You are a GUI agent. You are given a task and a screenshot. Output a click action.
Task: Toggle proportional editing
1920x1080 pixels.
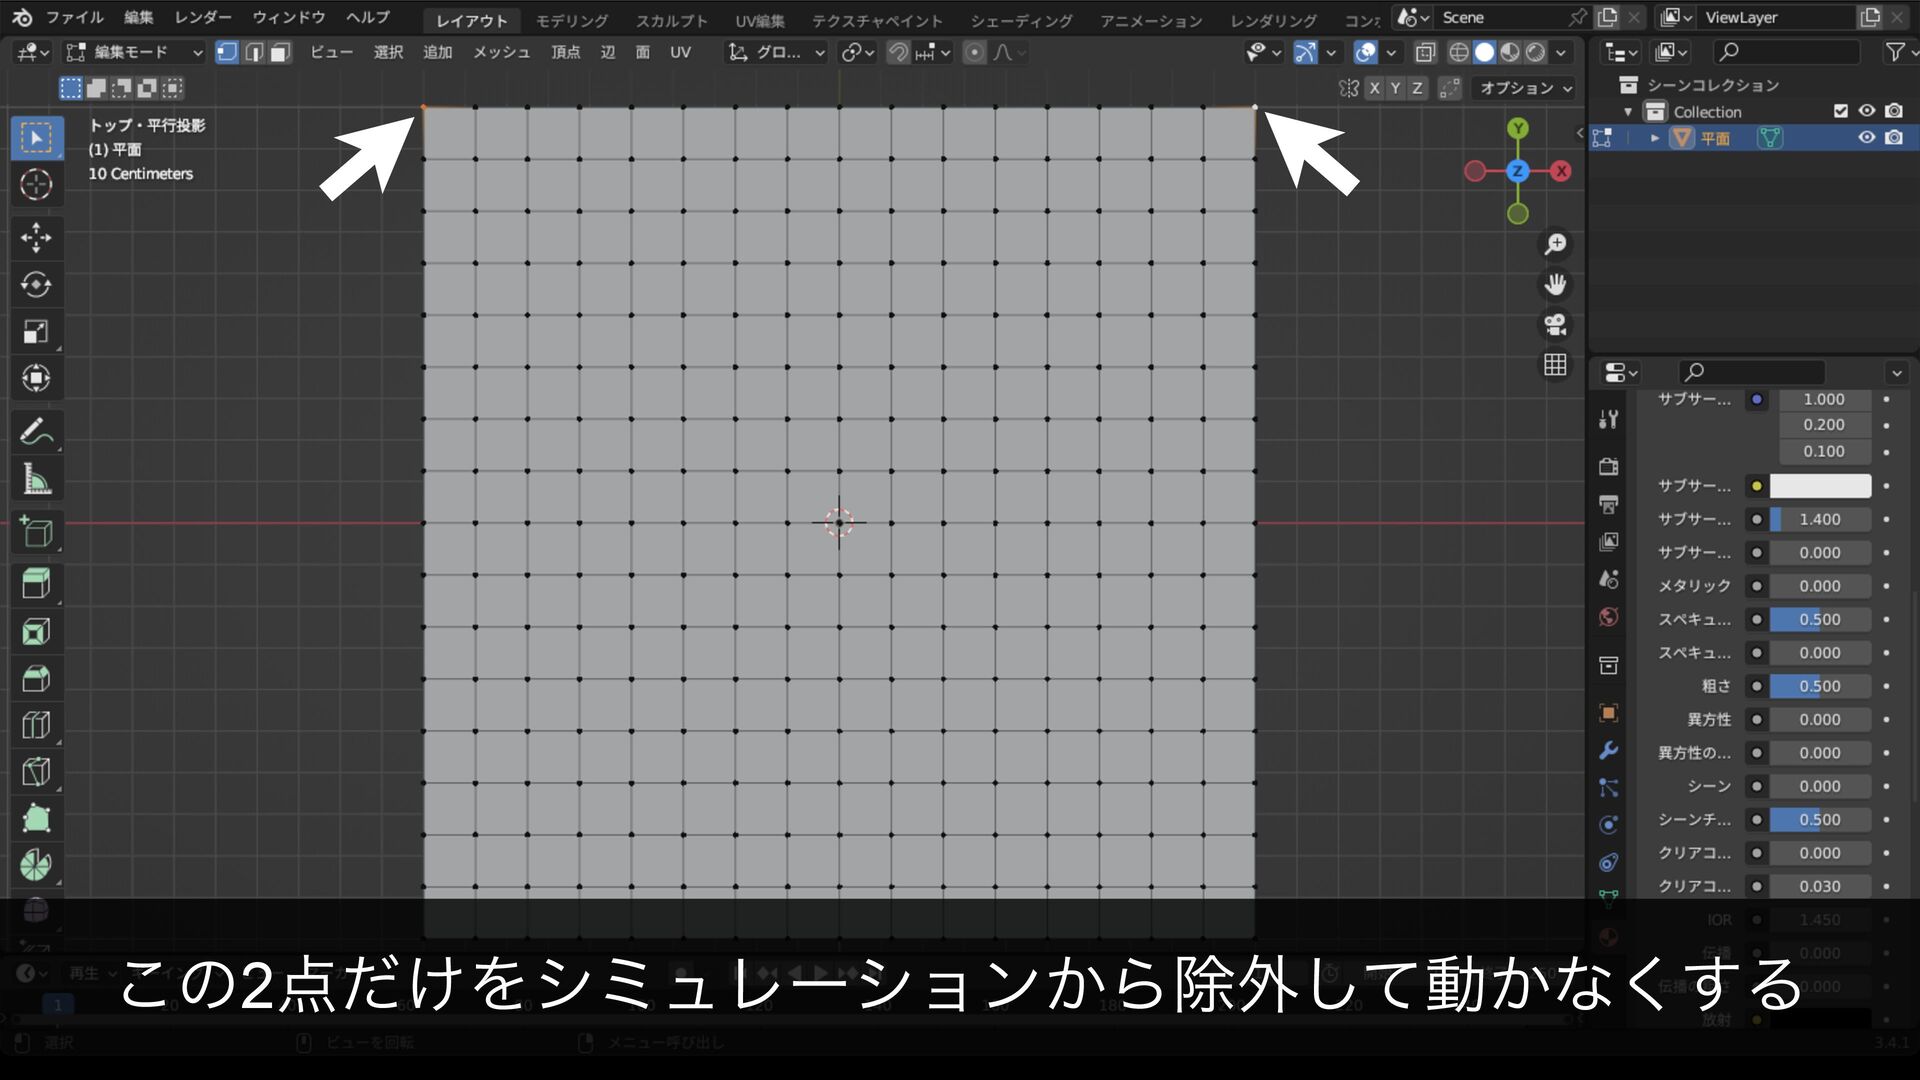(974, 52)
